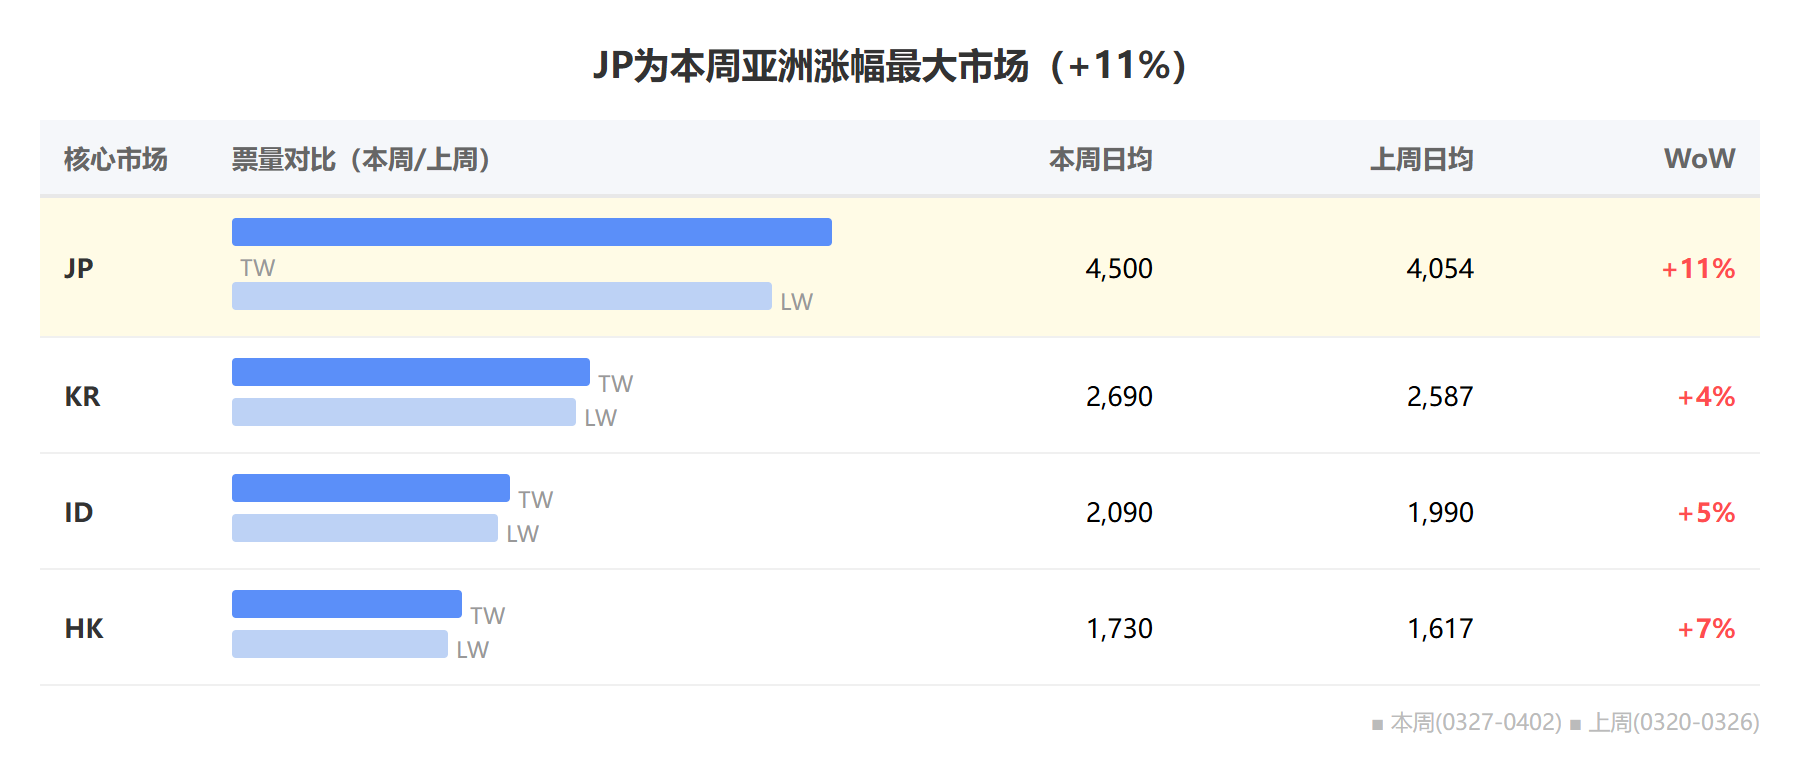This screenshot has width=1800, height=776.
Task: Click the WoW column header
Action: 1699,159
